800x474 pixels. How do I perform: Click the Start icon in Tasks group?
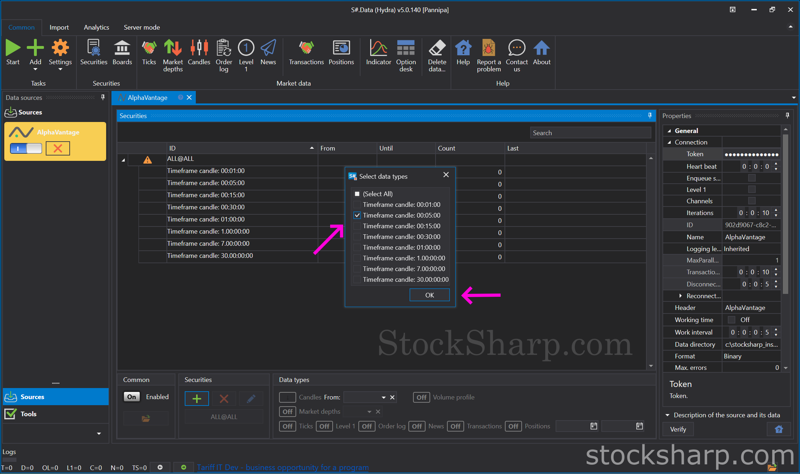[12, 49]
